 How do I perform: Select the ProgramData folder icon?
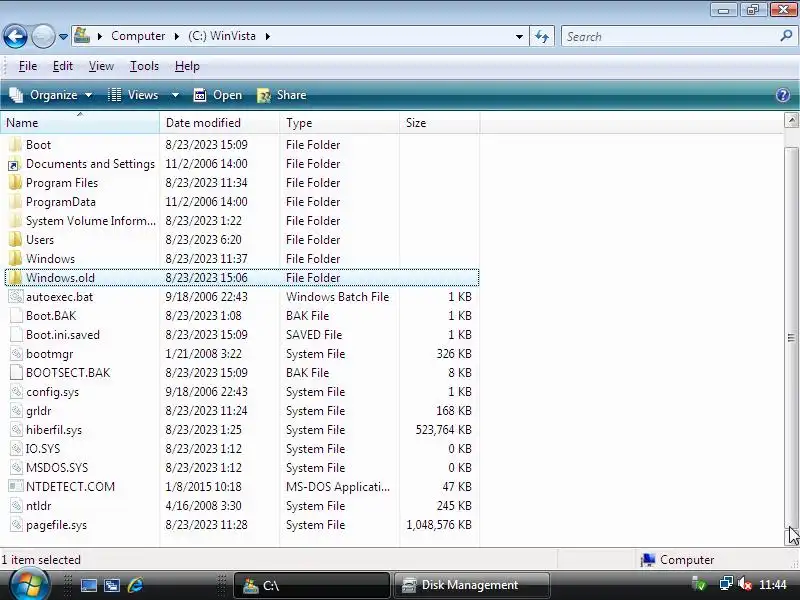16,202
